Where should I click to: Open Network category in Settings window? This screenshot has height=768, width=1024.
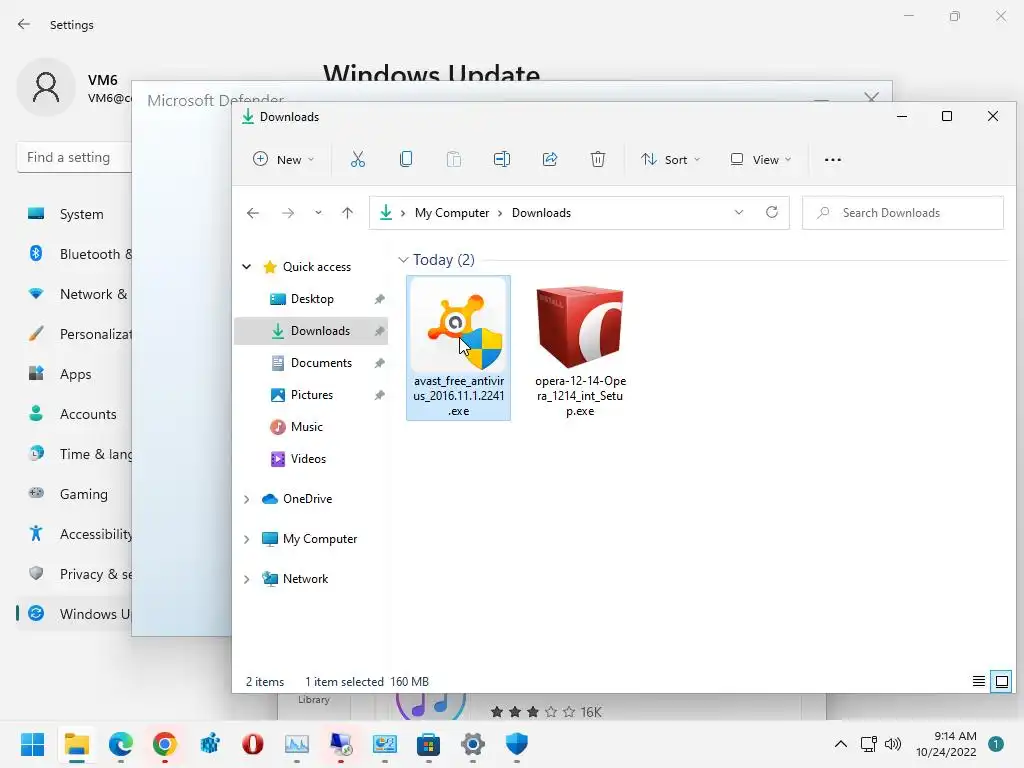(74, 294)
